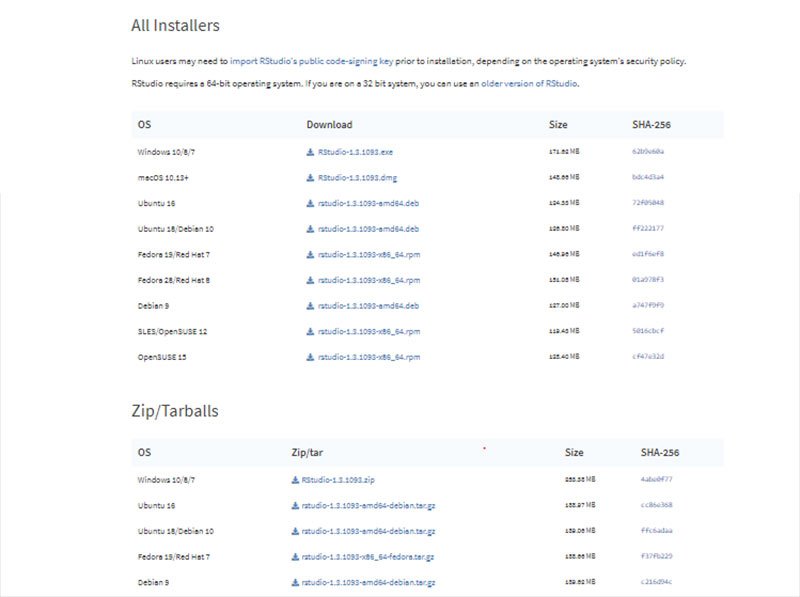Click download icon in Ubuntu 18/Debian 10 tarball row

(295, 531)
